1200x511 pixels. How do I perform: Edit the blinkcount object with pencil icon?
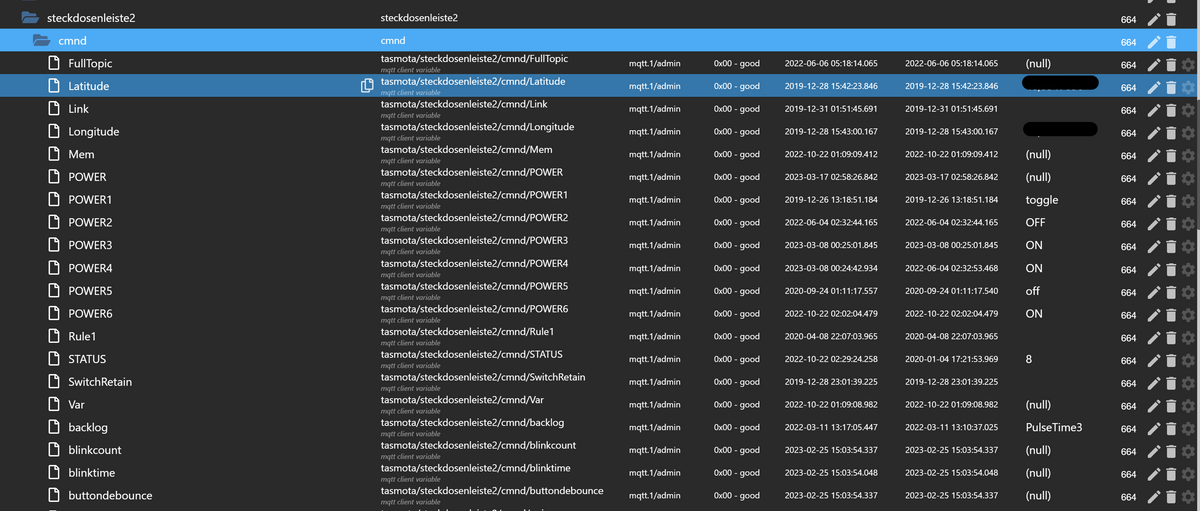[x=1154, y=451]
